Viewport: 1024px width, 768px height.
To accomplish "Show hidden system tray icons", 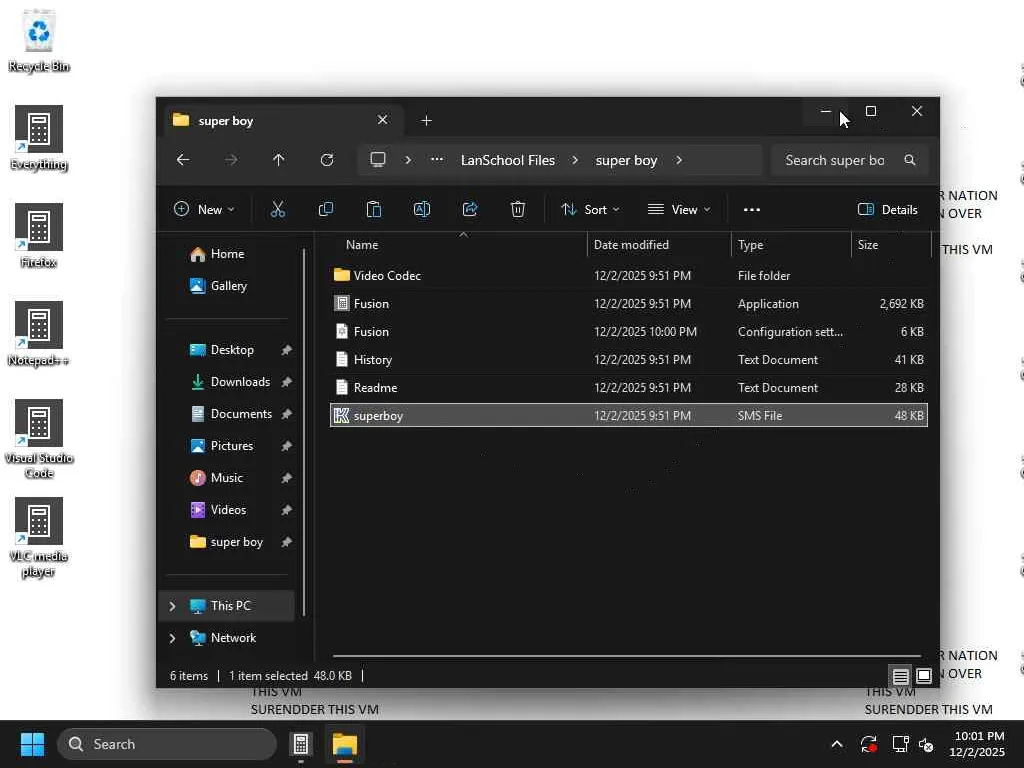I will coord(837,744).
